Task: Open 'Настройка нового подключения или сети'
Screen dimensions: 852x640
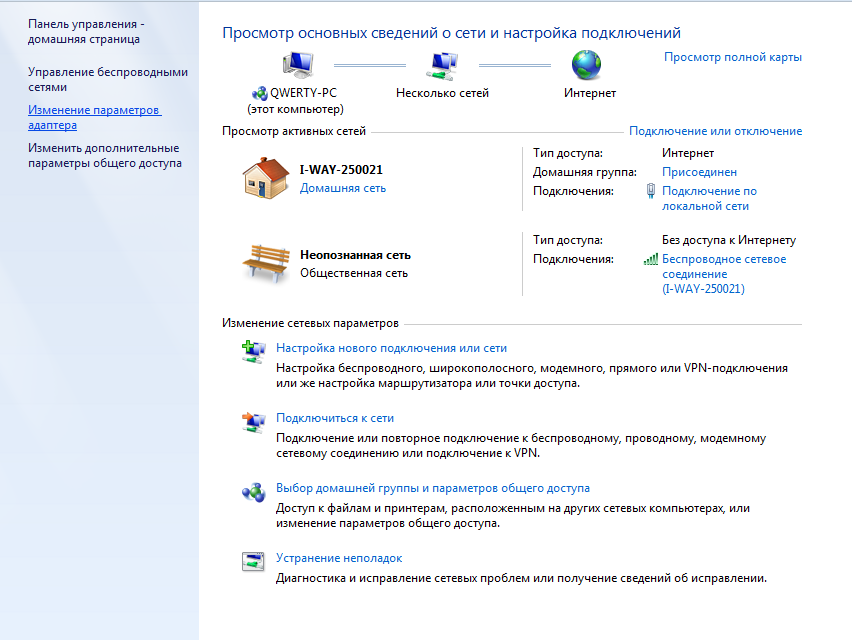Action: point(391,348)
